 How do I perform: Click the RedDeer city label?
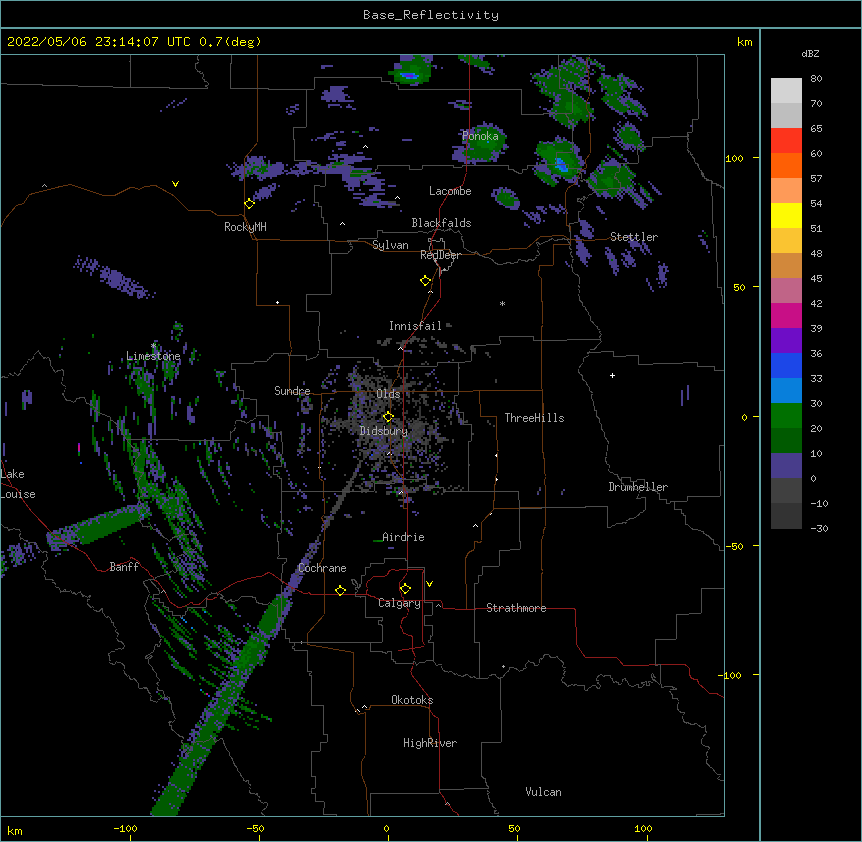tap(440, 255)
